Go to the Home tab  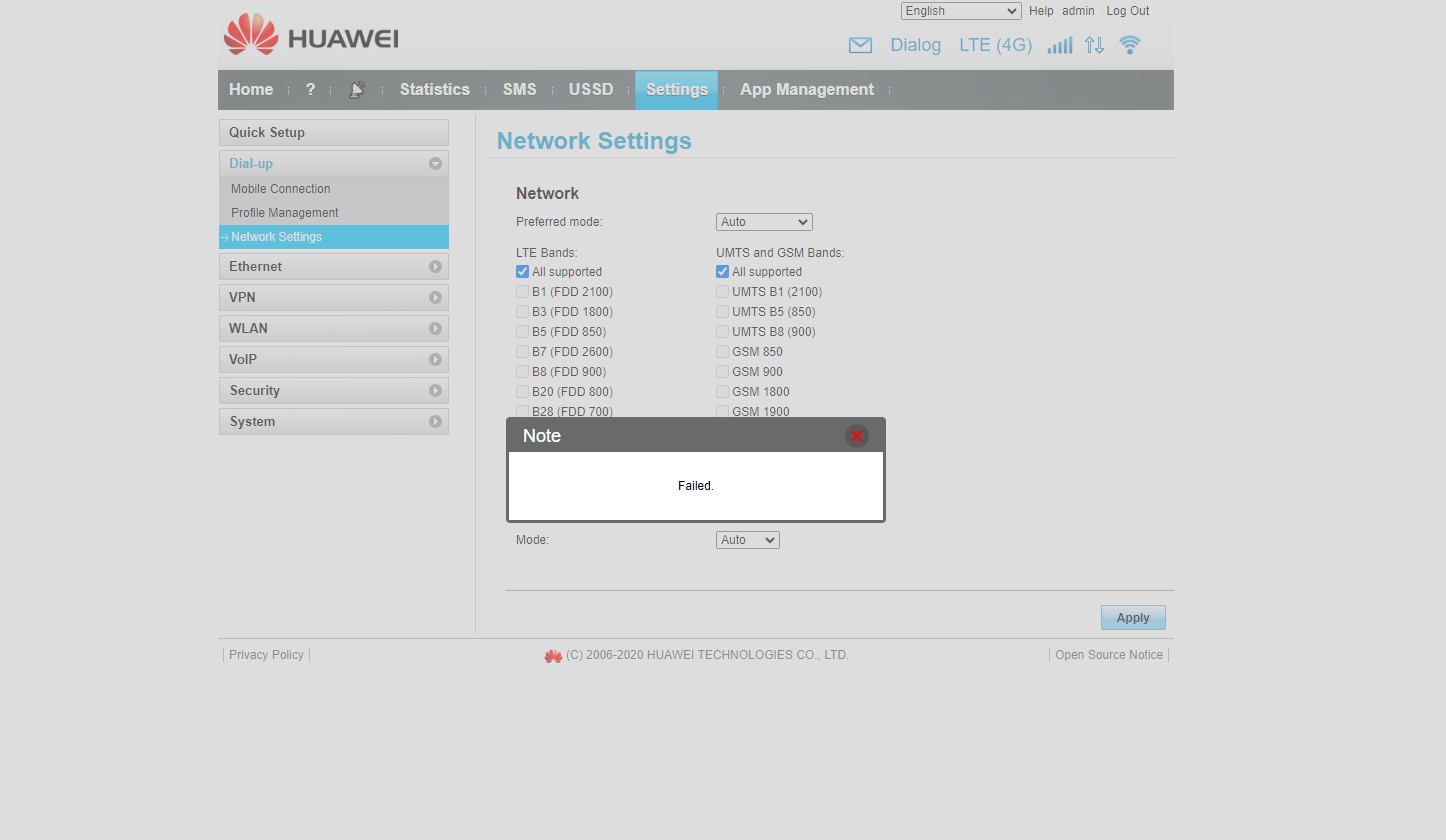pos(251,90)
